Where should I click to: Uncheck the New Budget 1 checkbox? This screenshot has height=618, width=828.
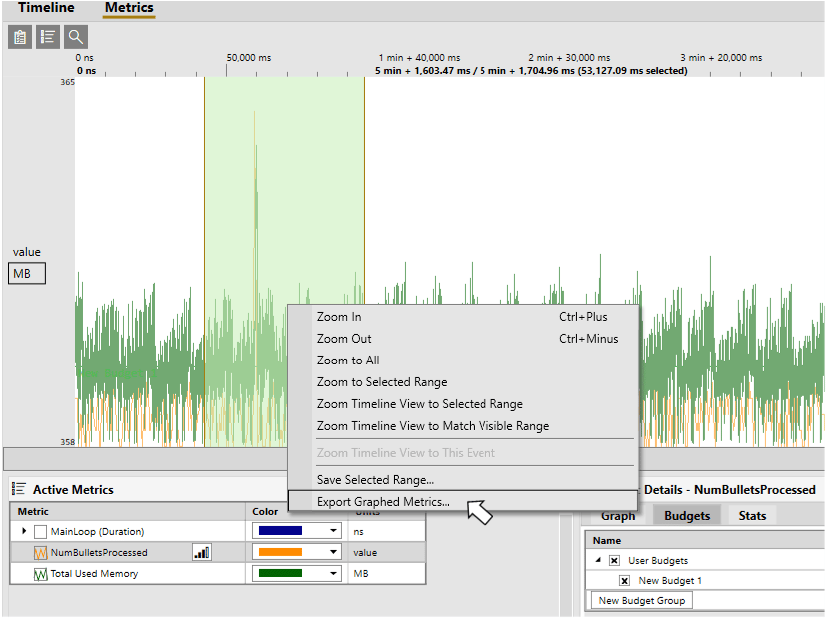(625, 580)
